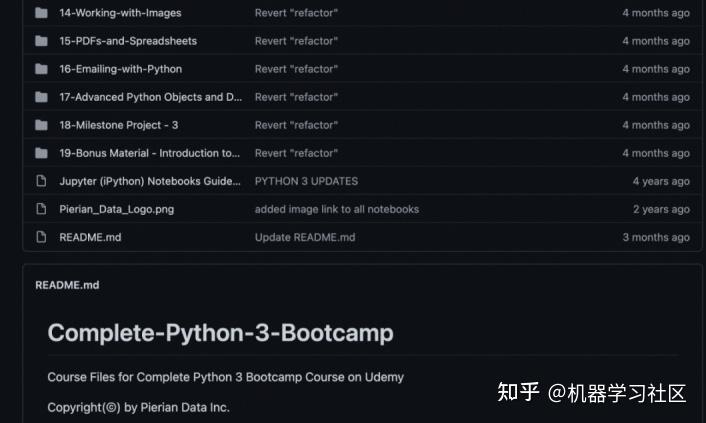This screenshot has width=706, height=423.
Task: Open the Update README.md commit message
Action: click(305, 237)
